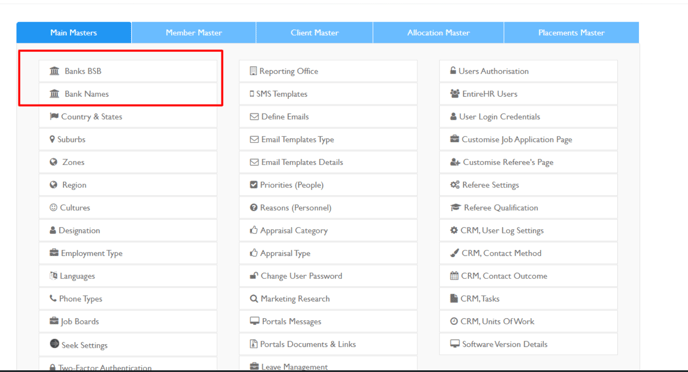Viewport: 688px width, 372px height.
Task: Click the phone icon for Phone Types
Action: click(x=53, y=298)
